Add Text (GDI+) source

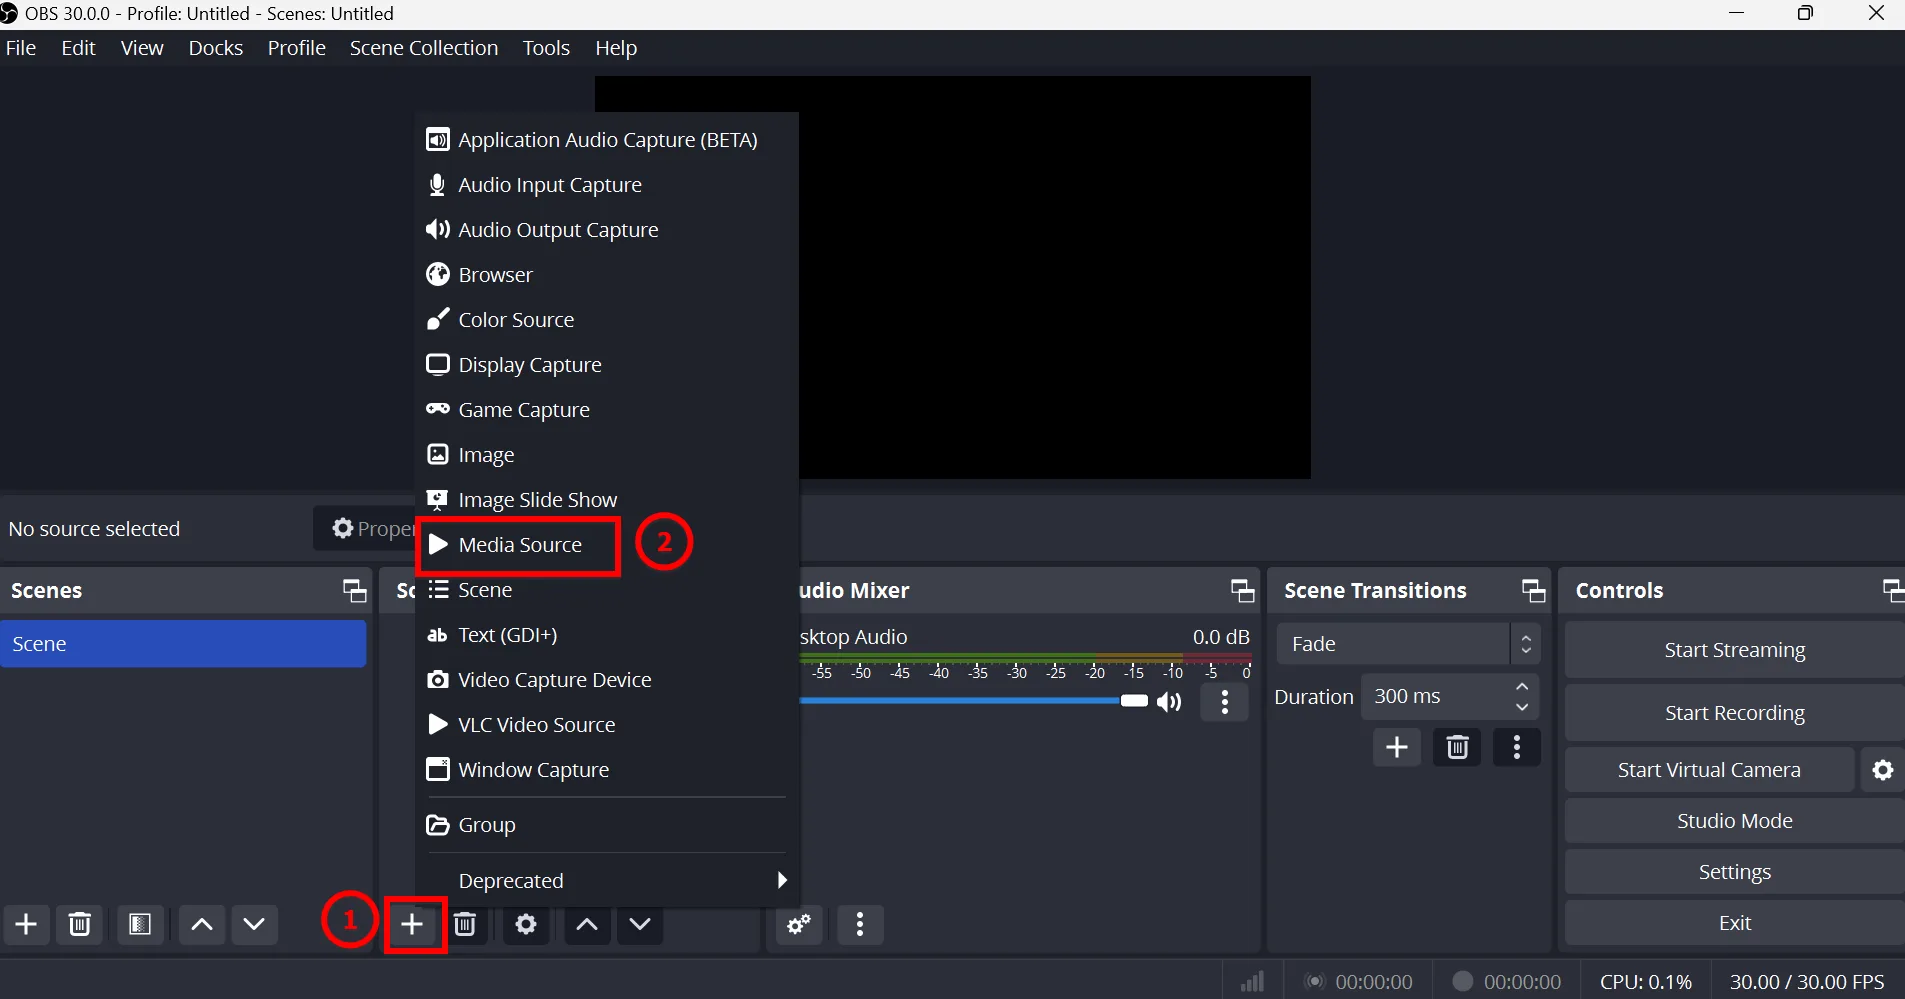pos(607,635)
